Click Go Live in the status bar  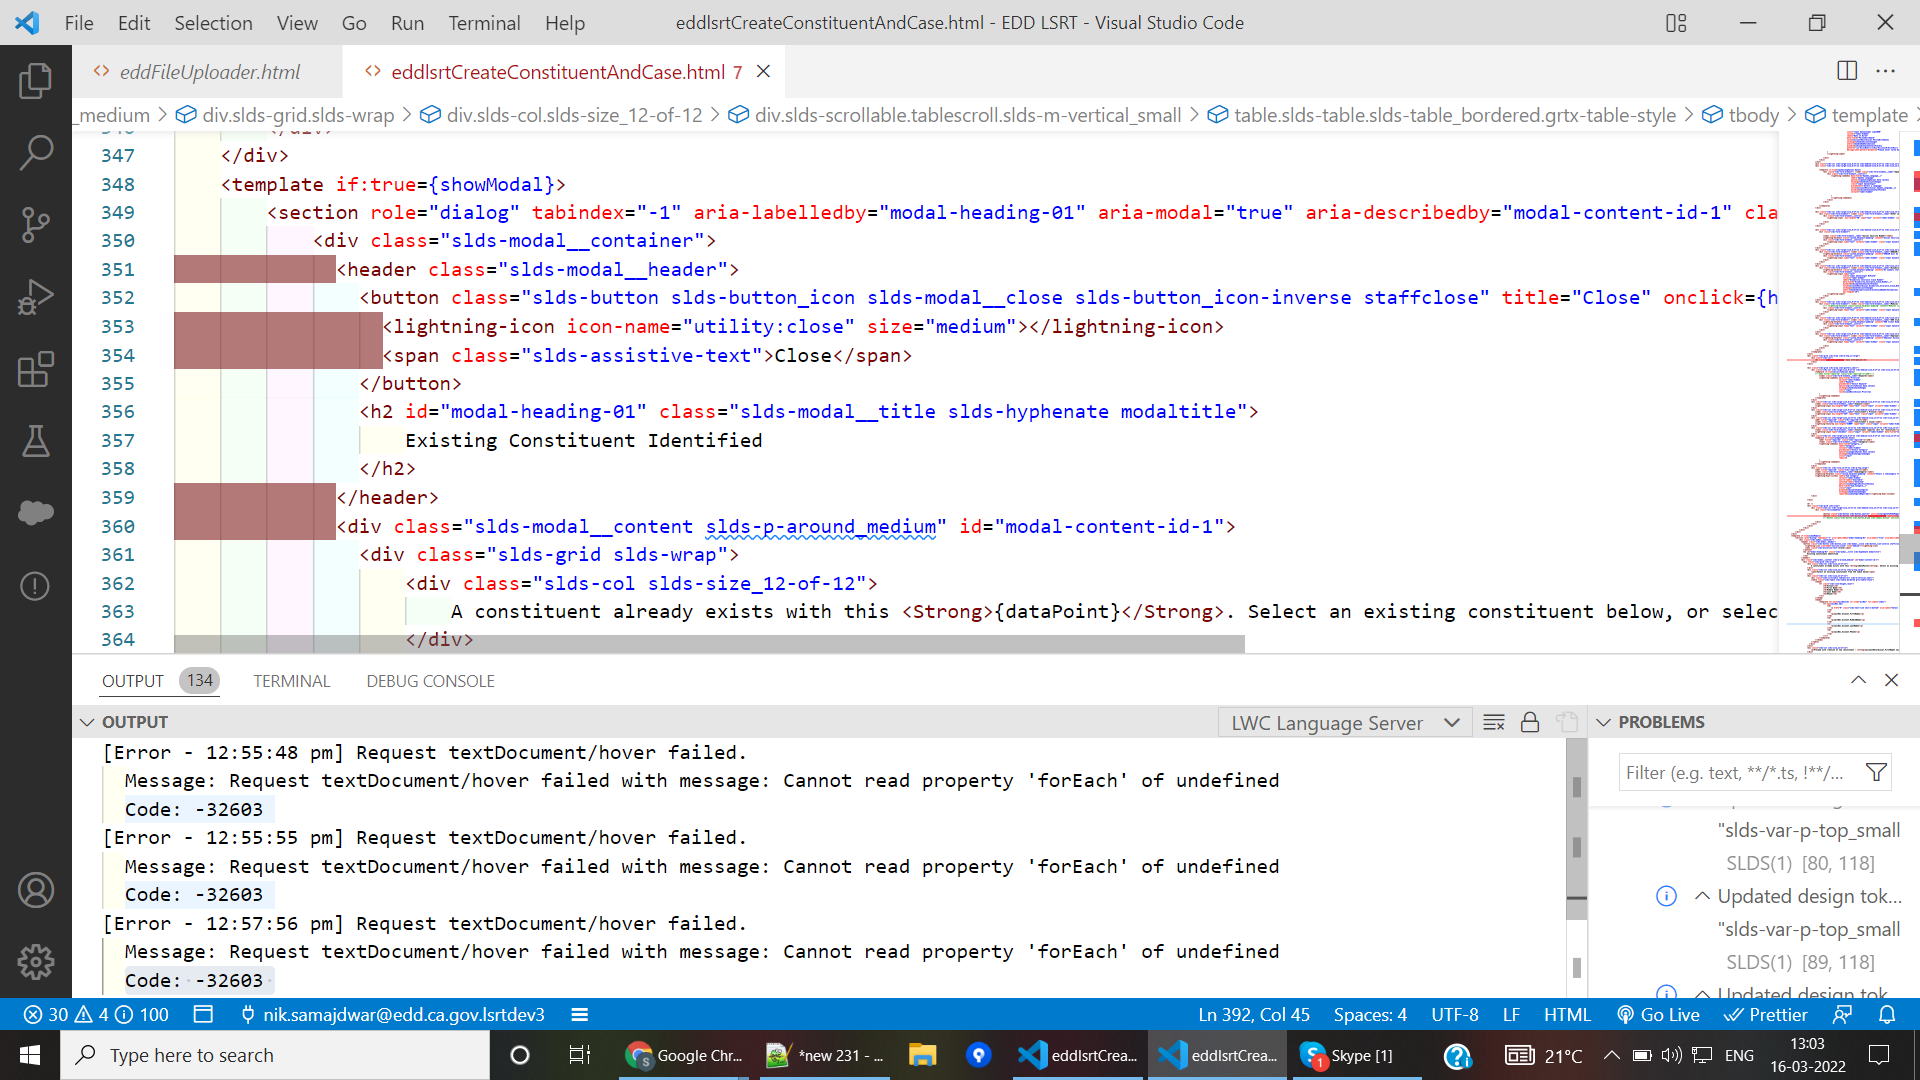(1659, 1014)
